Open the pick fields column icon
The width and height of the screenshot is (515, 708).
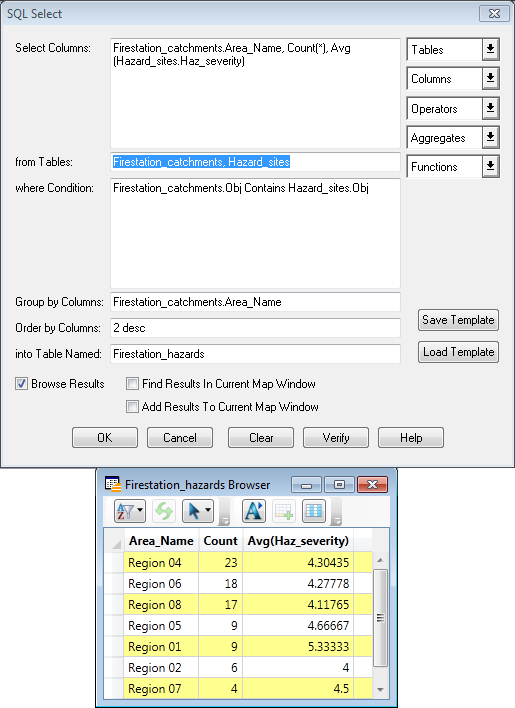(x=314, y=511)
